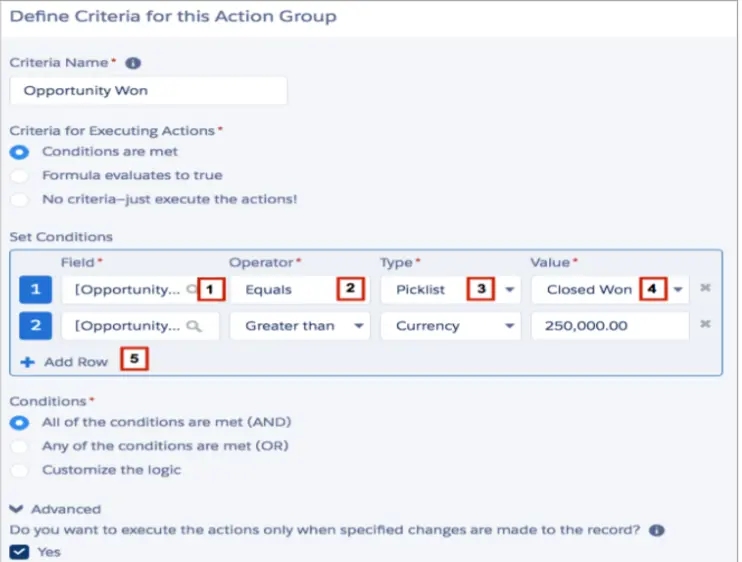Click the 250,000.00 value field
The height and width of the screenshot is (562, 742).
(610, 326)
